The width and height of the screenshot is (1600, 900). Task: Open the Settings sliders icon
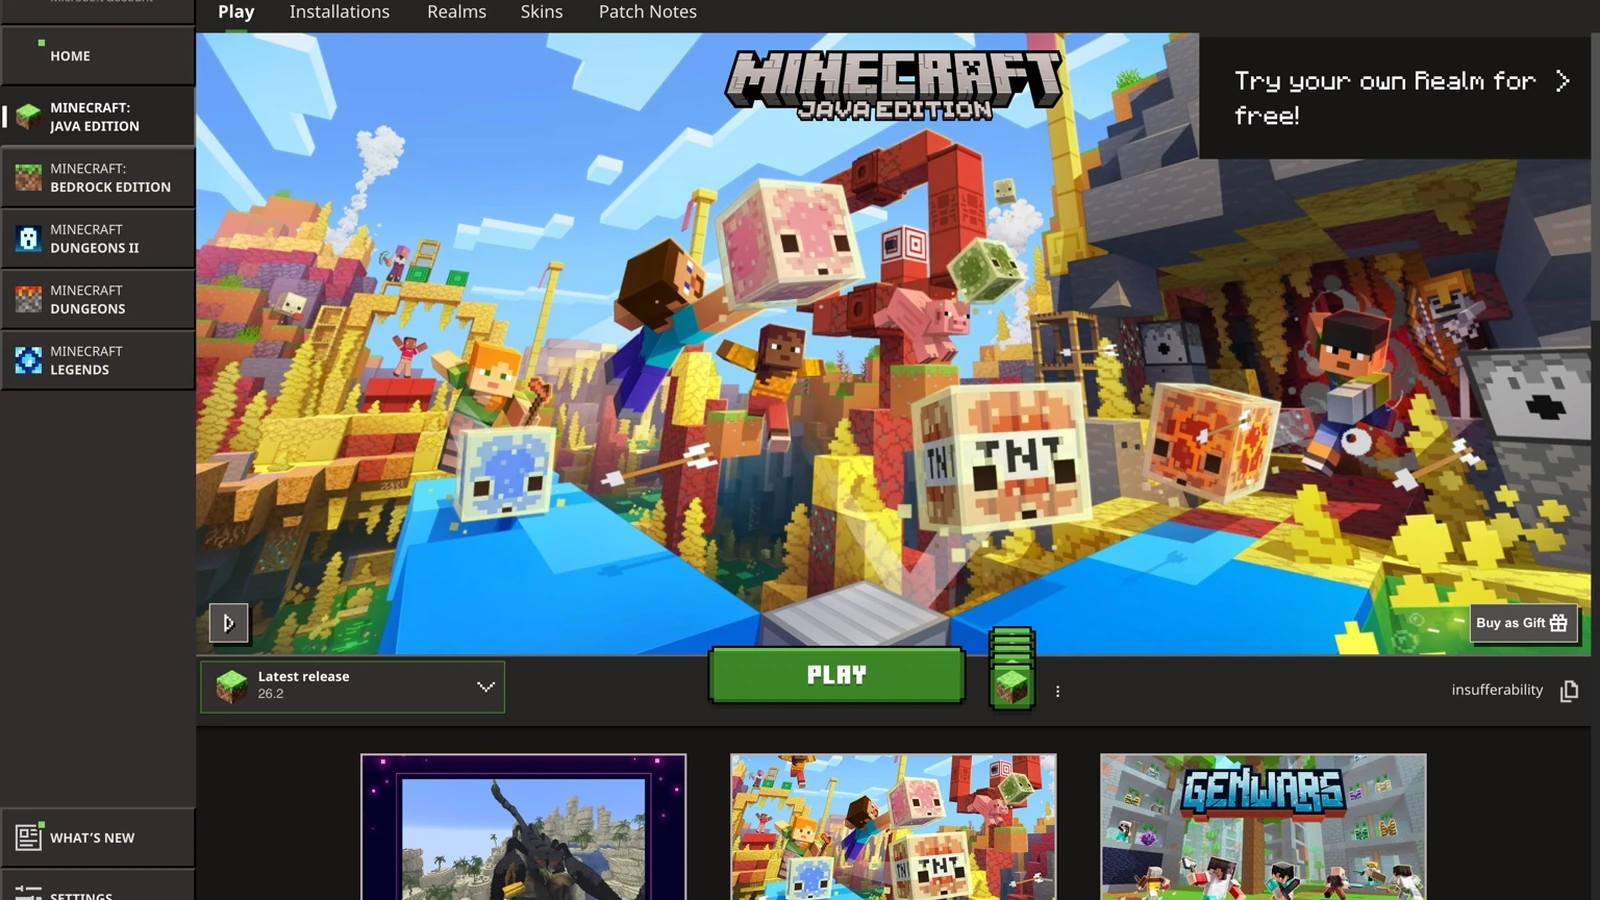pos(29,892)
